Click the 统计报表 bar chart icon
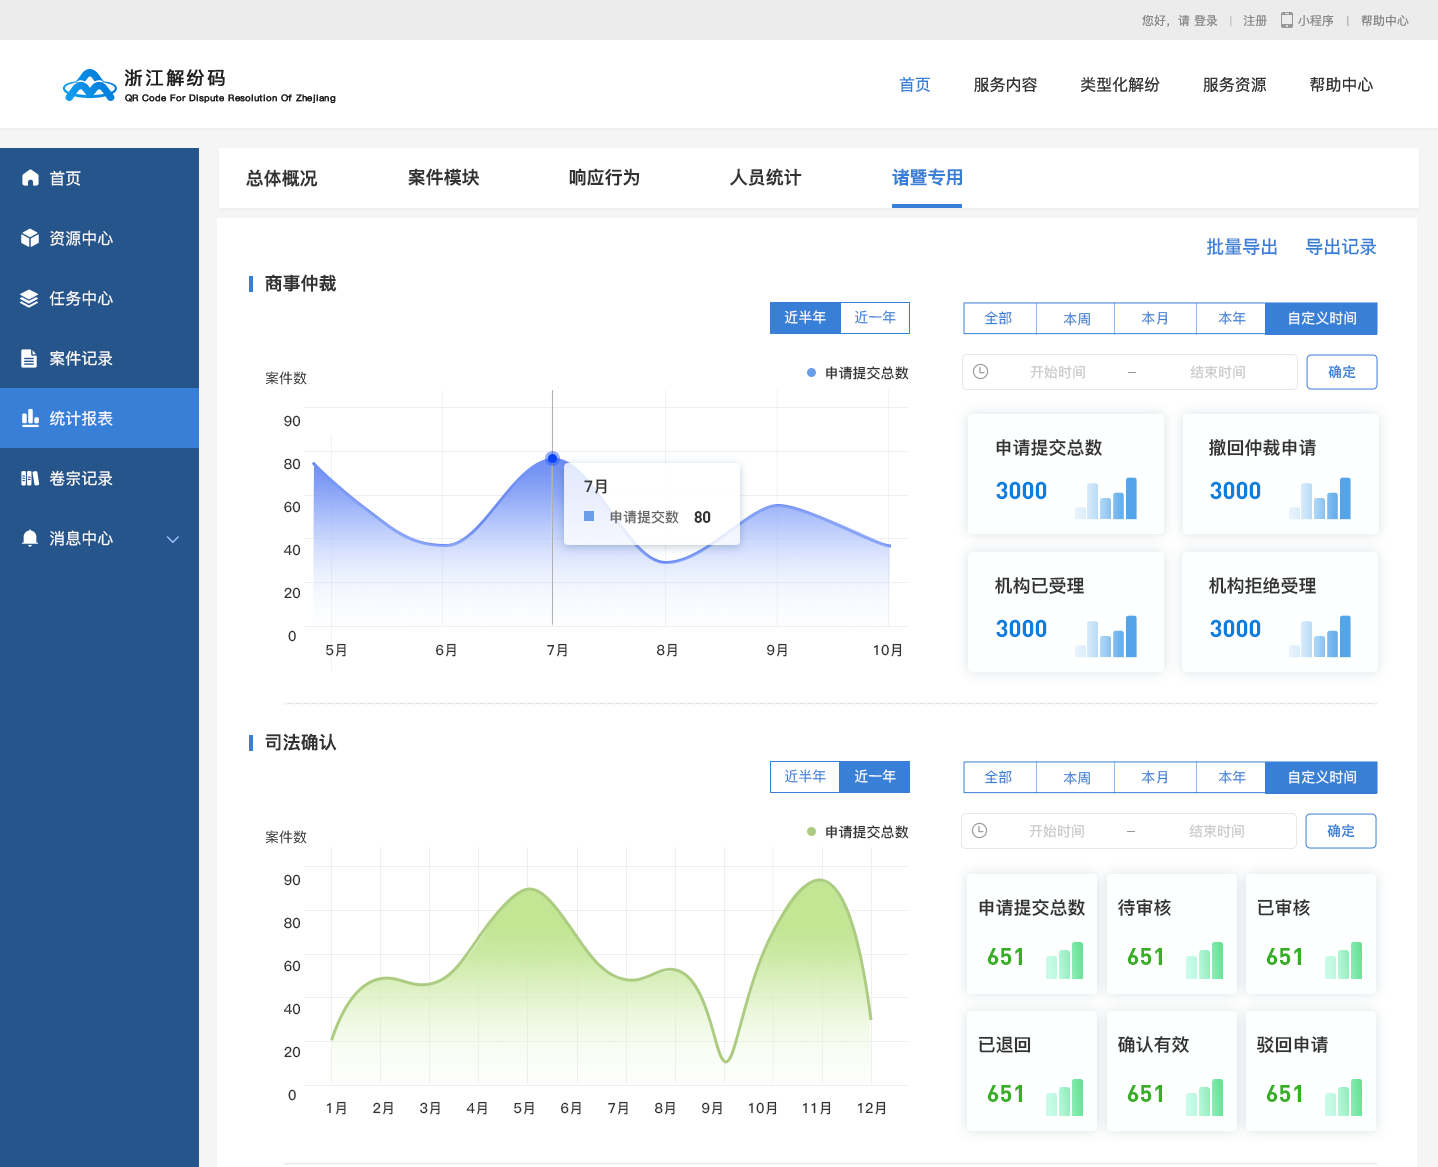 [x=30, y=418]
